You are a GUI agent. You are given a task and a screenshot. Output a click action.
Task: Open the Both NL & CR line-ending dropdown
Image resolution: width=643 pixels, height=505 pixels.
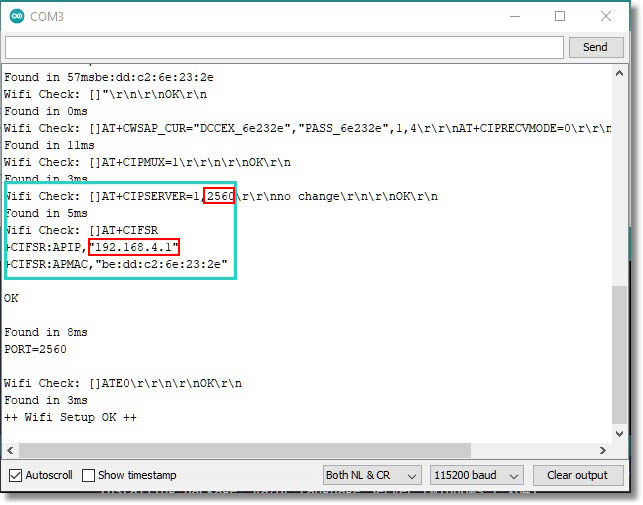pyautogui.click(x=372, y=475)
